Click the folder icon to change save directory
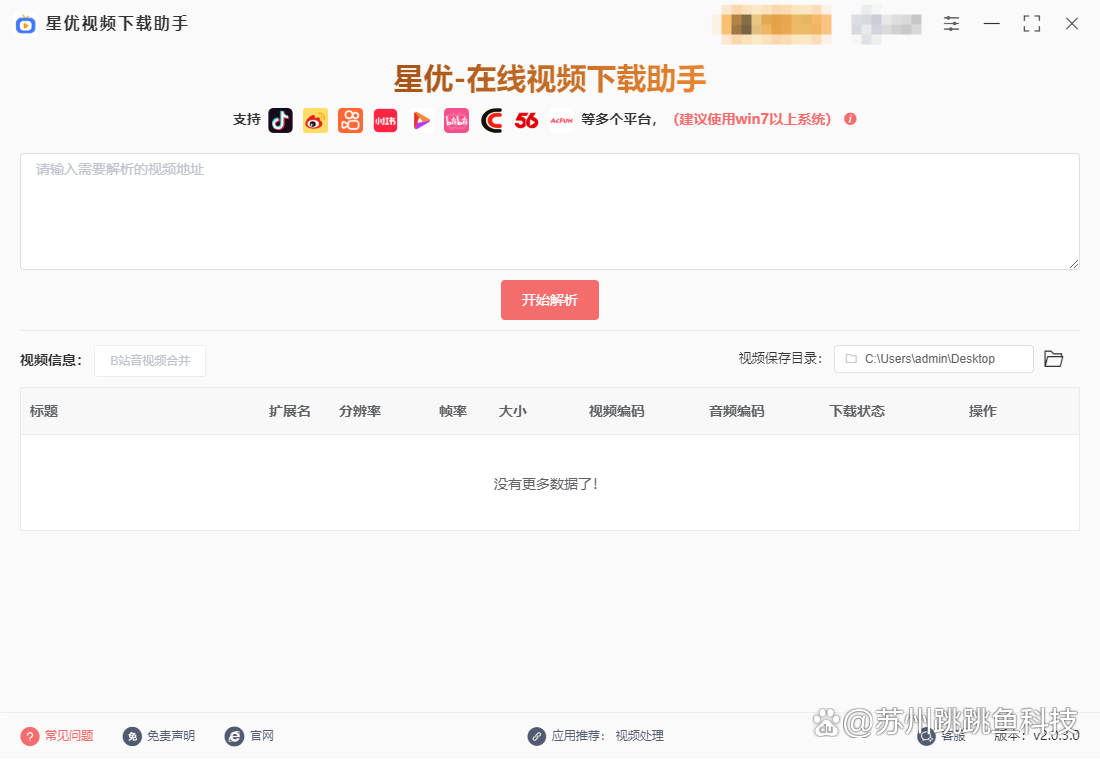Screen dimensions: 1100x760 tap(1053, 358)
